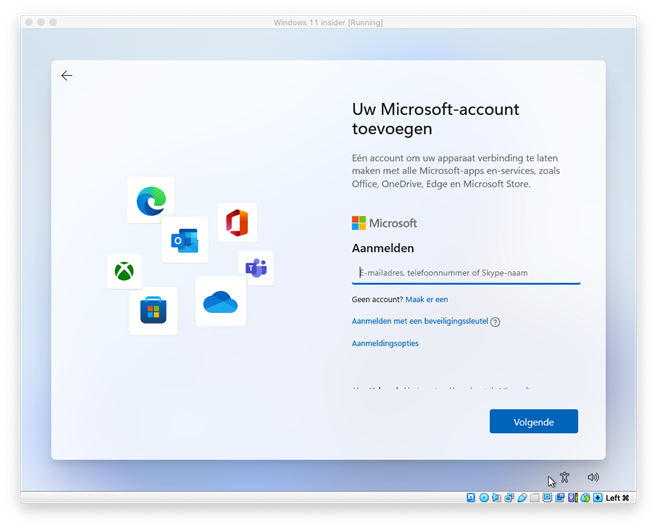
Task: Open the VirtualBox network adapter status icon
Action: [x=509, y=498]
